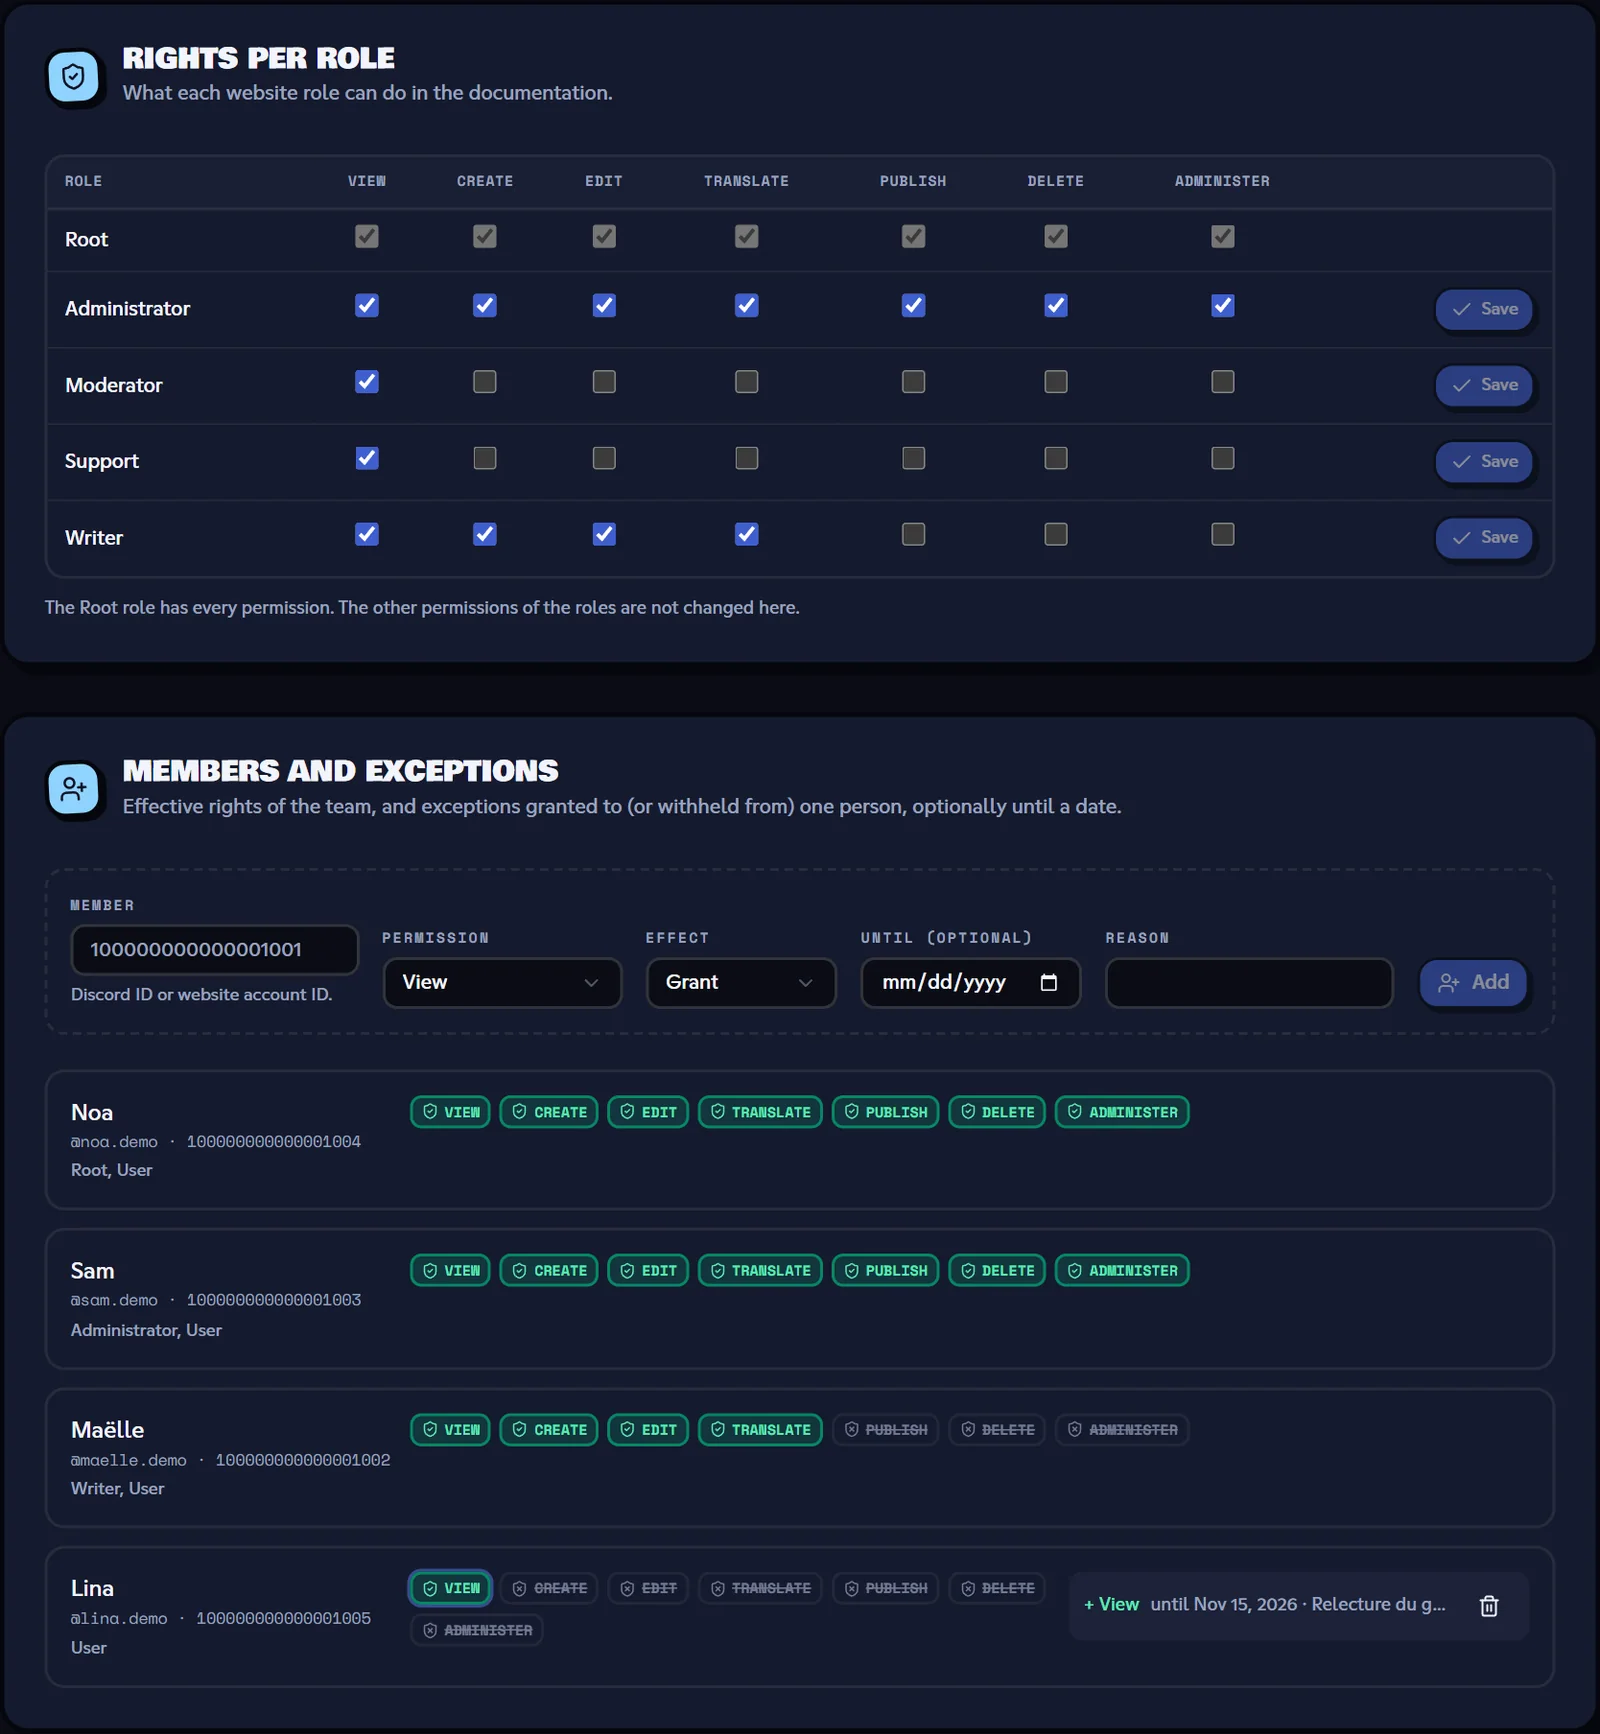Delete Lina's View exception with trash icon

(1489, 1605)
